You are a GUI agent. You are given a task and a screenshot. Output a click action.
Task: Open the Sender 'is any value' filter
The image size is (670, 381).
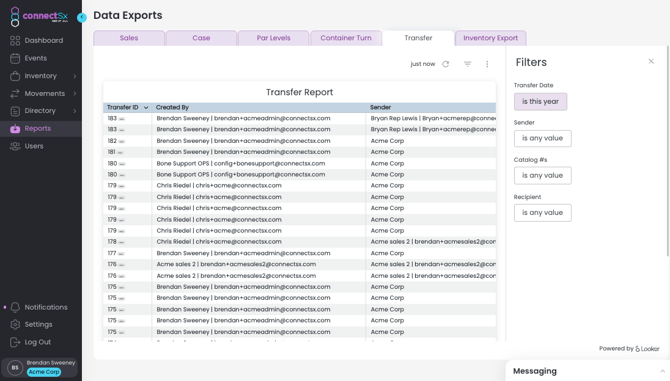tap(543, 138)
